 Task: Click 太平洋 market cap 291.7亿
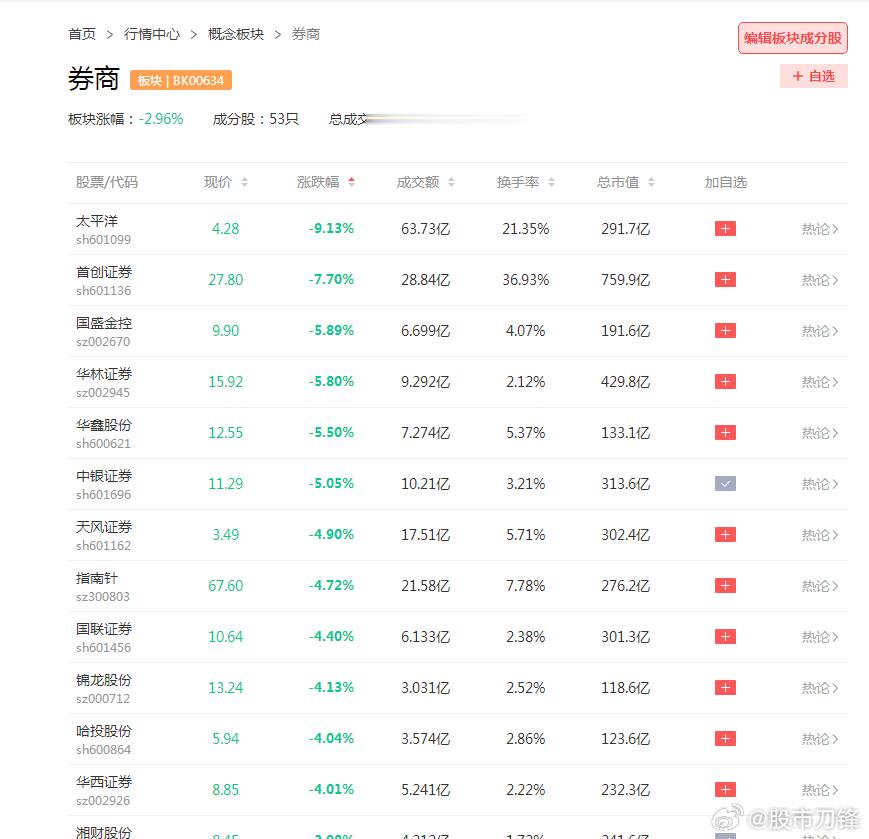pos(625,228)
